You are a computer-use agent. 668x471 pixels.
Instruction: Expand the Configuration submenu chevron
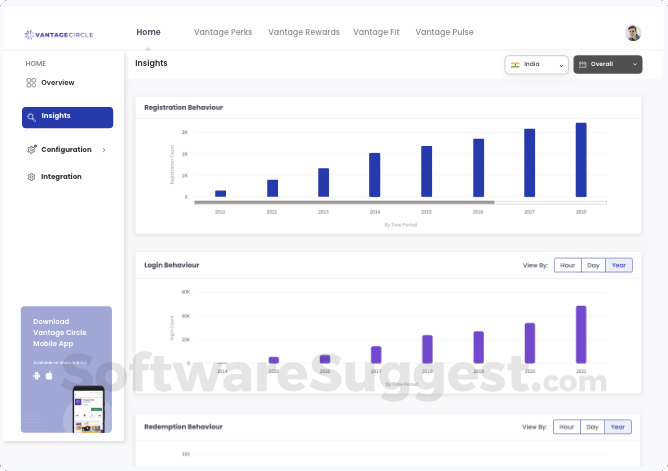pos(104,150)
